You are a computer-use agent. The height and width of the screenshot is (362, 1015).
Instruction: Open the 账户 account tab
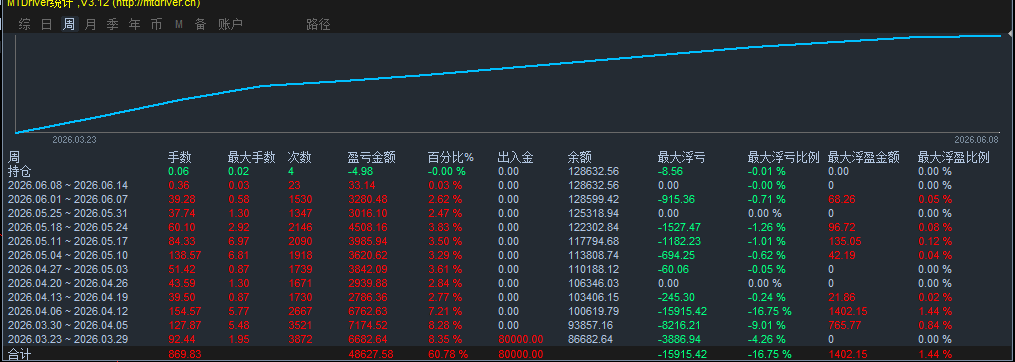(x=230, y=25)
